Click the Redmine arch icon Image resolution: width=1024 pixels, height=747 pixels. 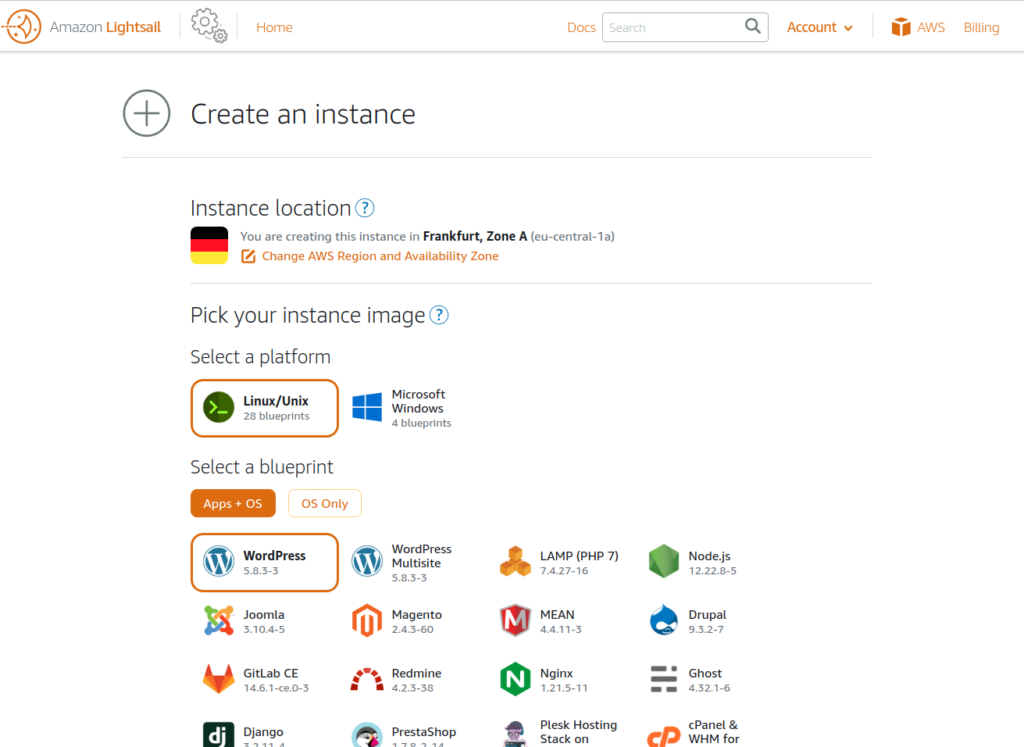pyautogui.click(x=367, y=679)
